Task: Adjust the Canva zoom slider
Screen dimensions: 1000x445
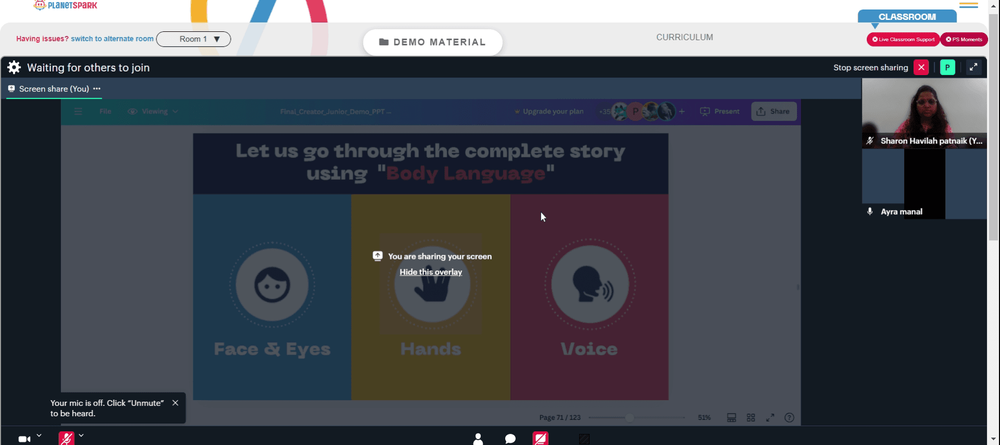Action: [629, 418]
